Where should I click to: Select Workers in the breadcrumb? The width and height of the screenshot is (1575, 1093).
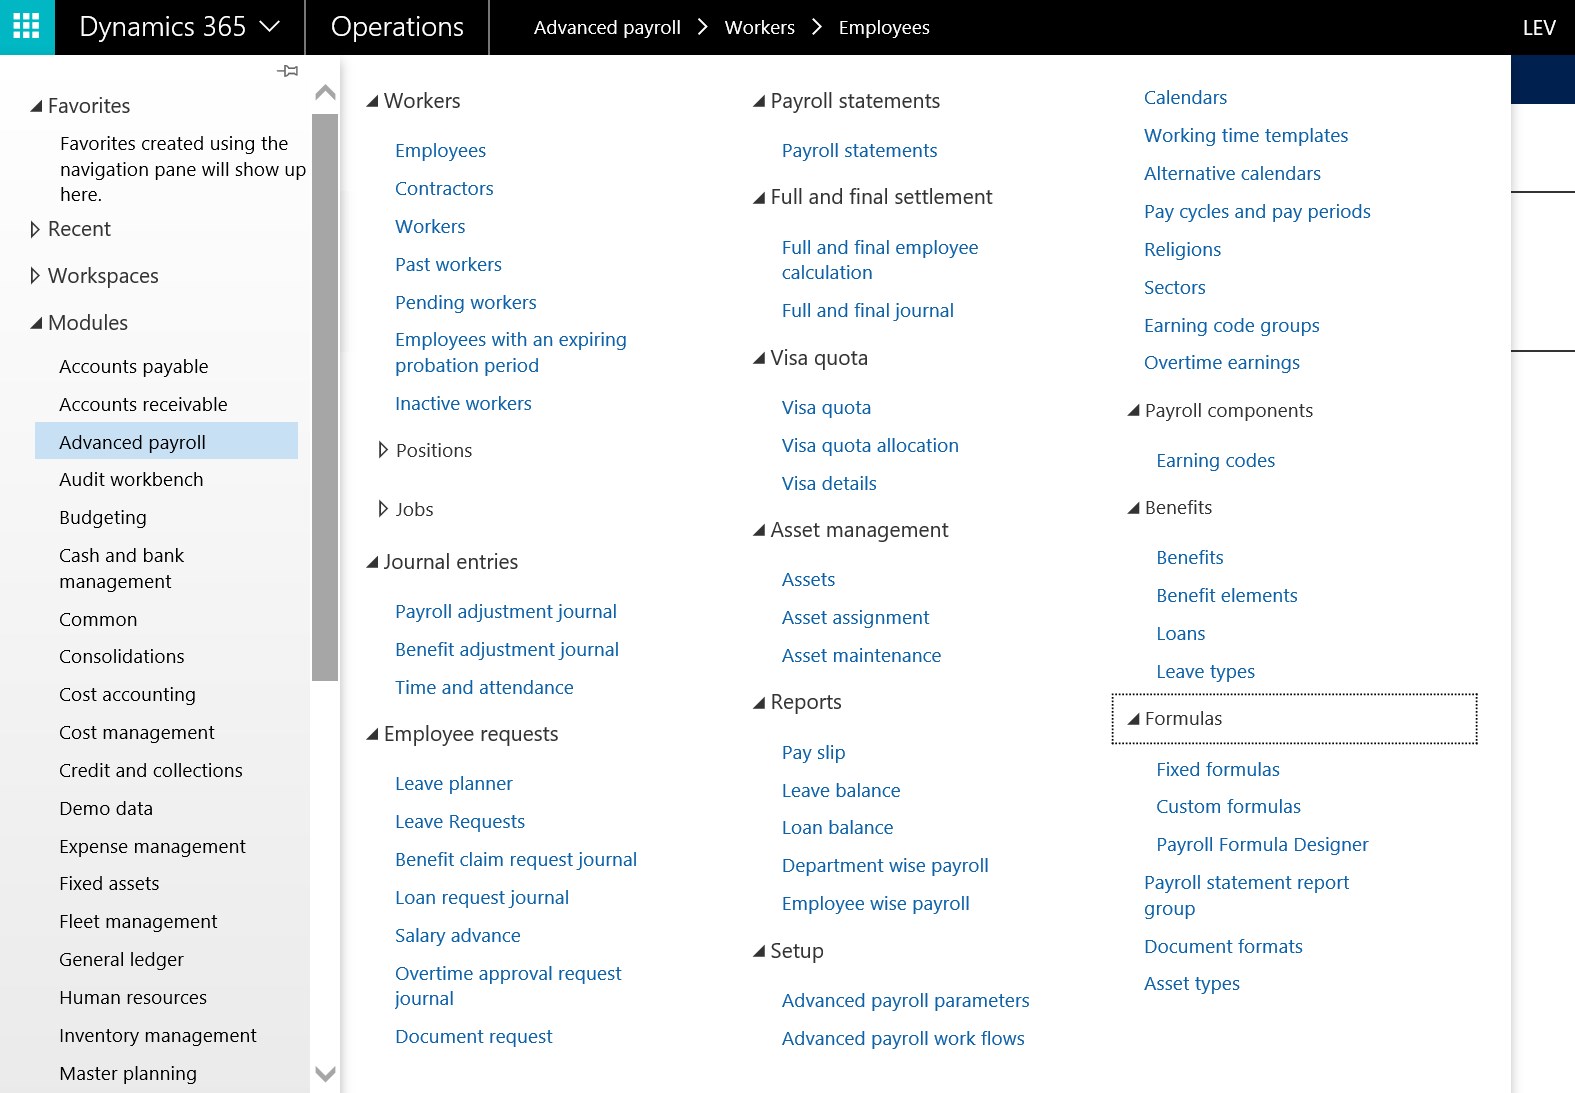[x=760, y=28]
